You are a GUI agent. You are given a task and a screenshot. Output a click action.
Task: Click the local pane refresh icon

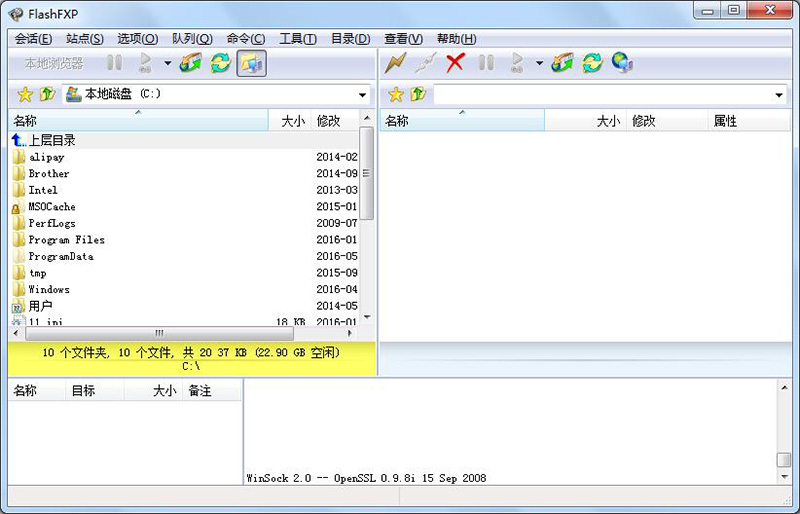[x=220, y=63]
